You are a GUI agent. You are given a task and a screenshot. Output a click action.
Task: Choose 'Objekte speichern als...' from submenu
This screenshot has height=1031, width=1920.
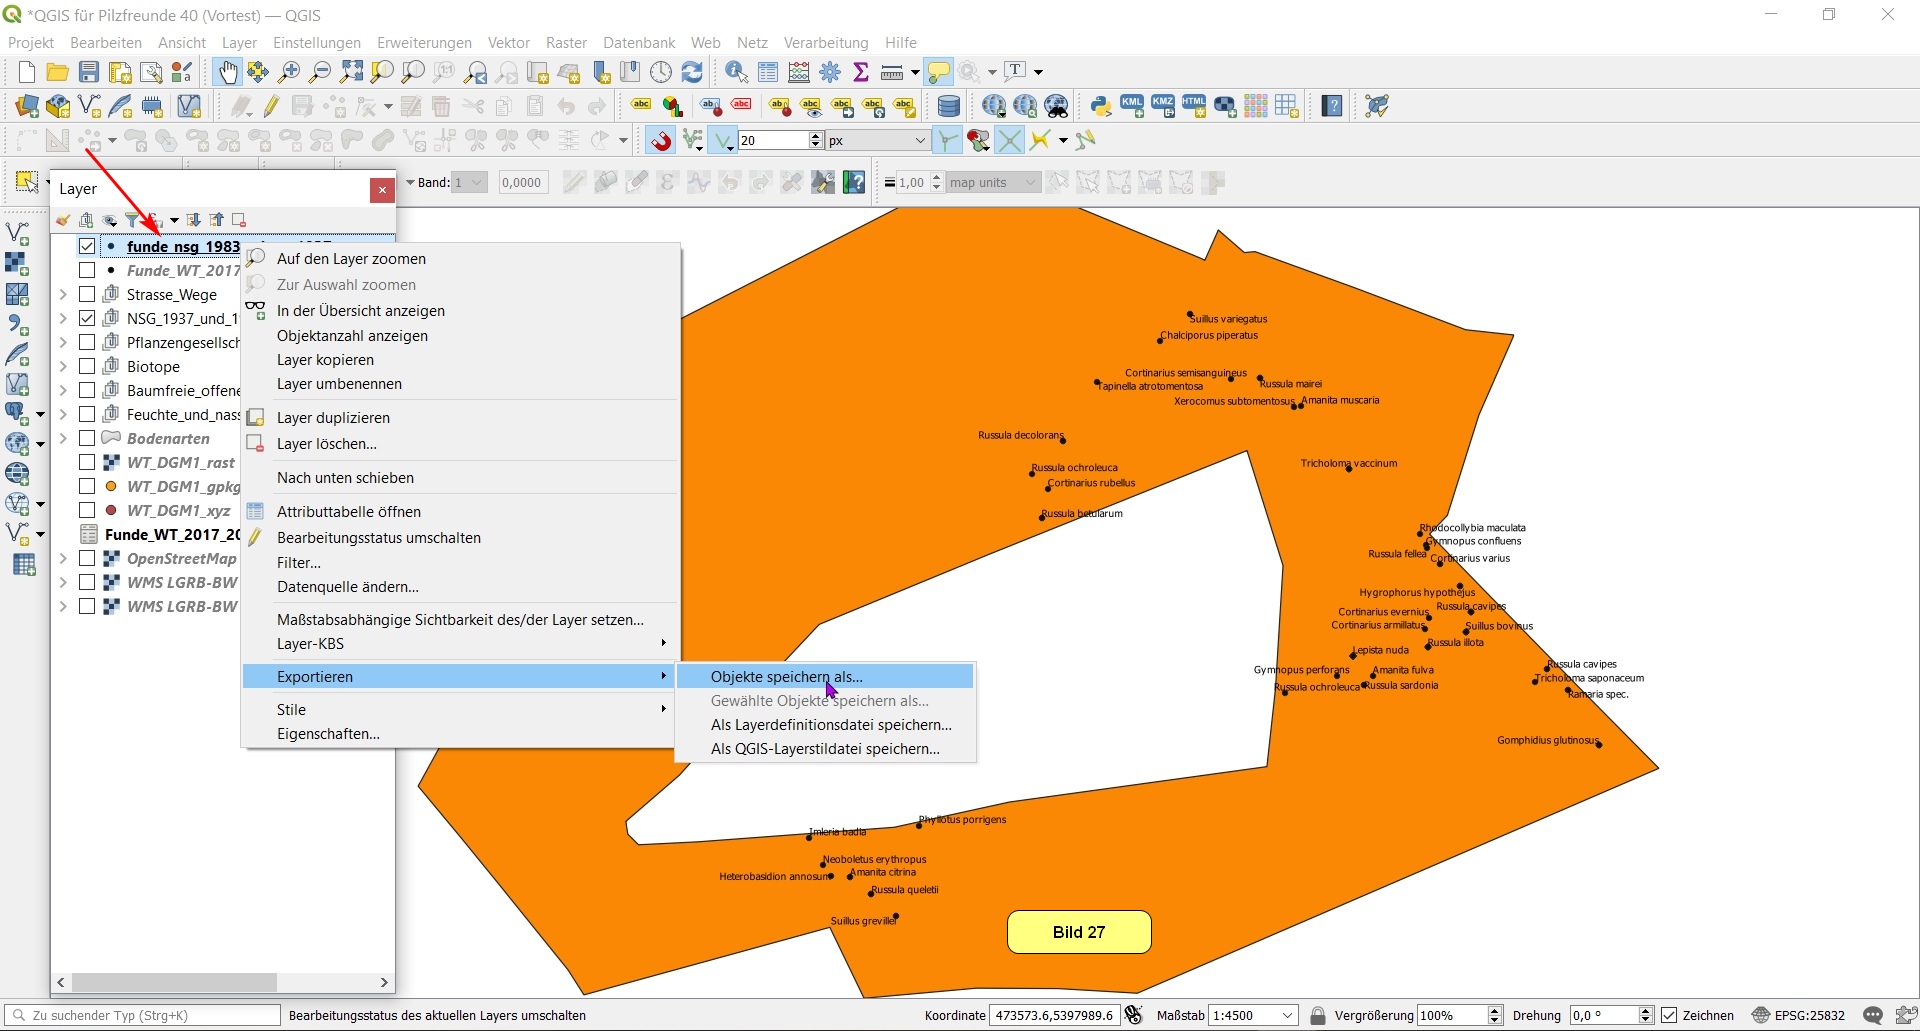786,677
